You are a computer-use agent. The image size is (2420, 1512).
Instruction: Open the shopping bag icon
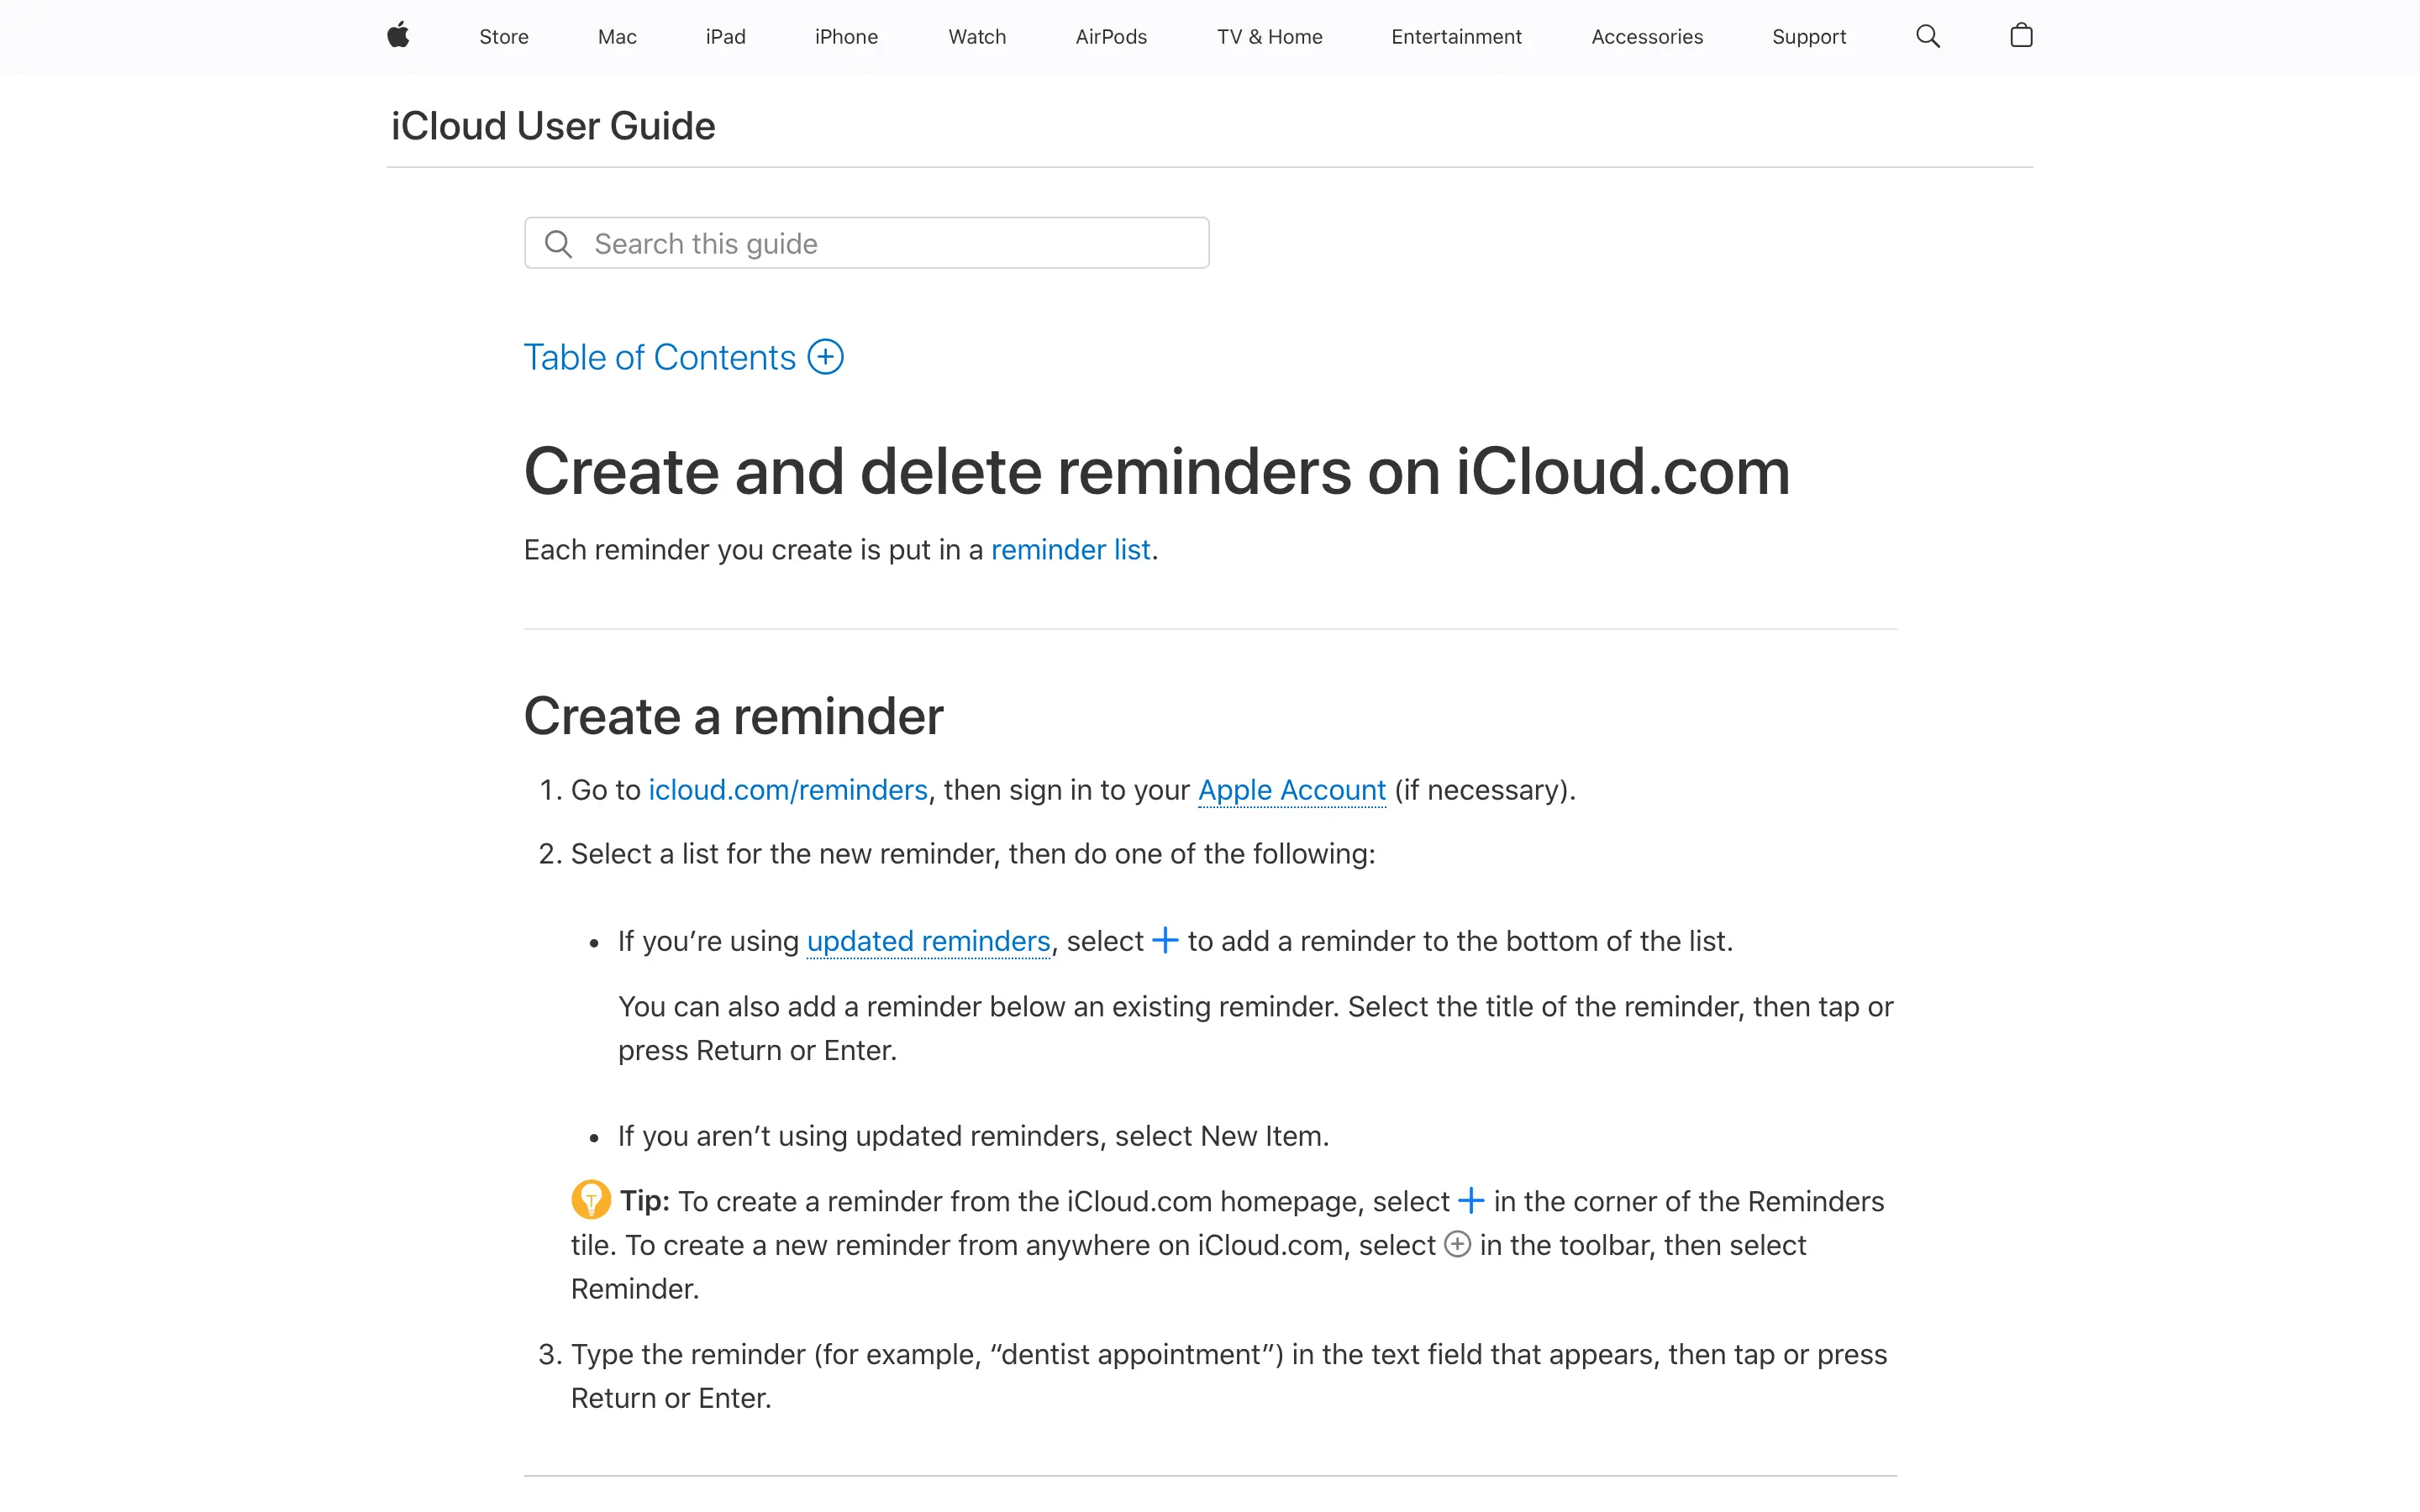[2021, 36]
